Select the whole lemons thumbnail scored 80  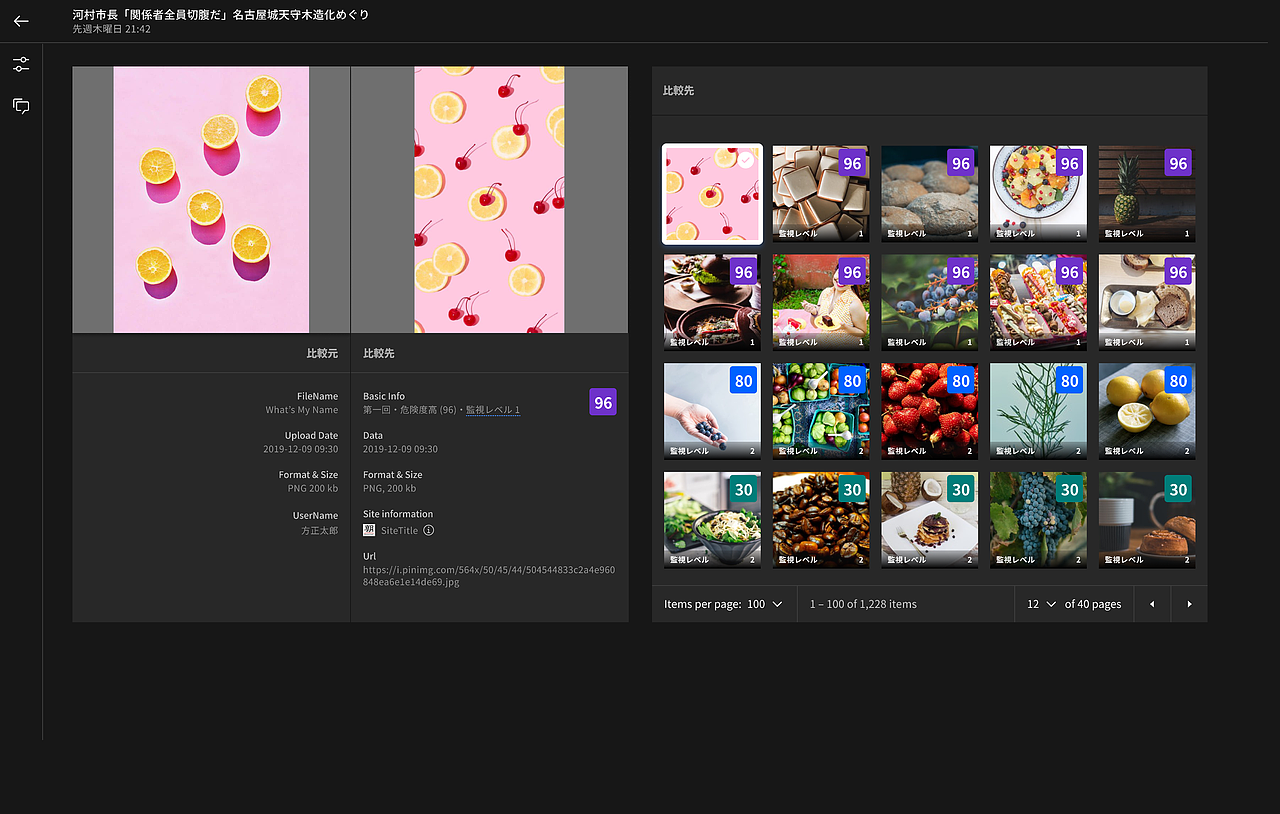tap(1147, 411)
